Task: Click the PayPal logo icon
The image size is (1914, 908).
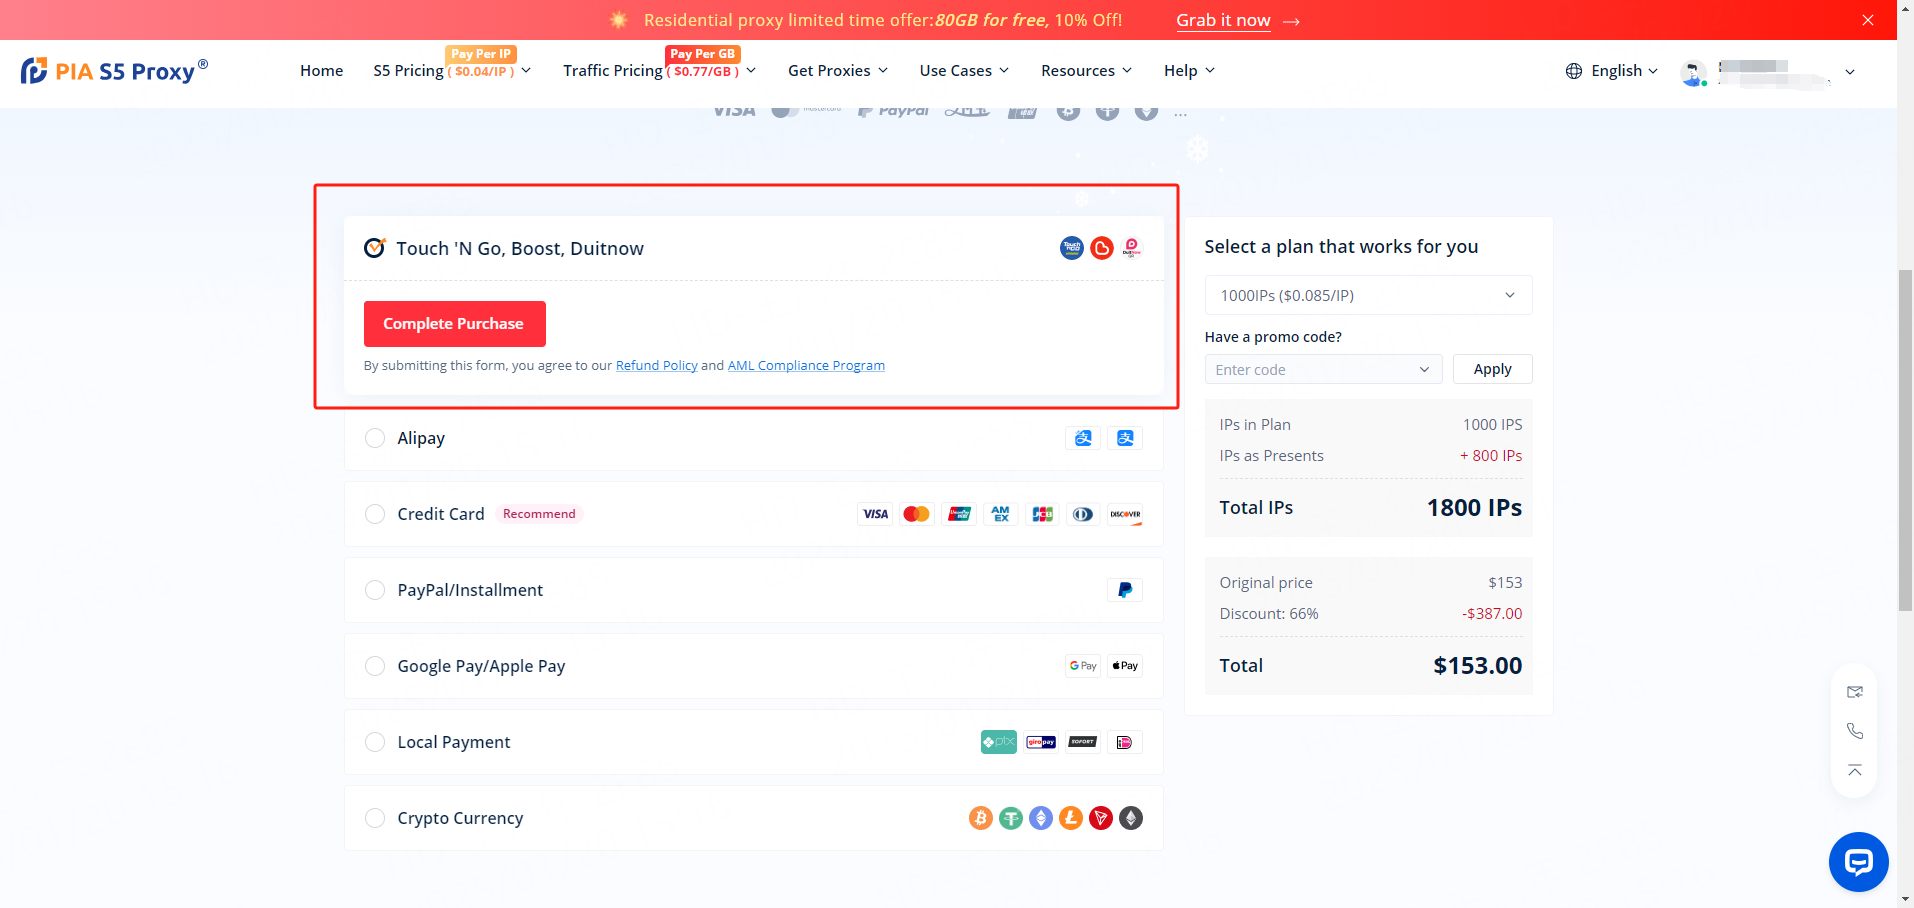Action: coord(1124,590)
